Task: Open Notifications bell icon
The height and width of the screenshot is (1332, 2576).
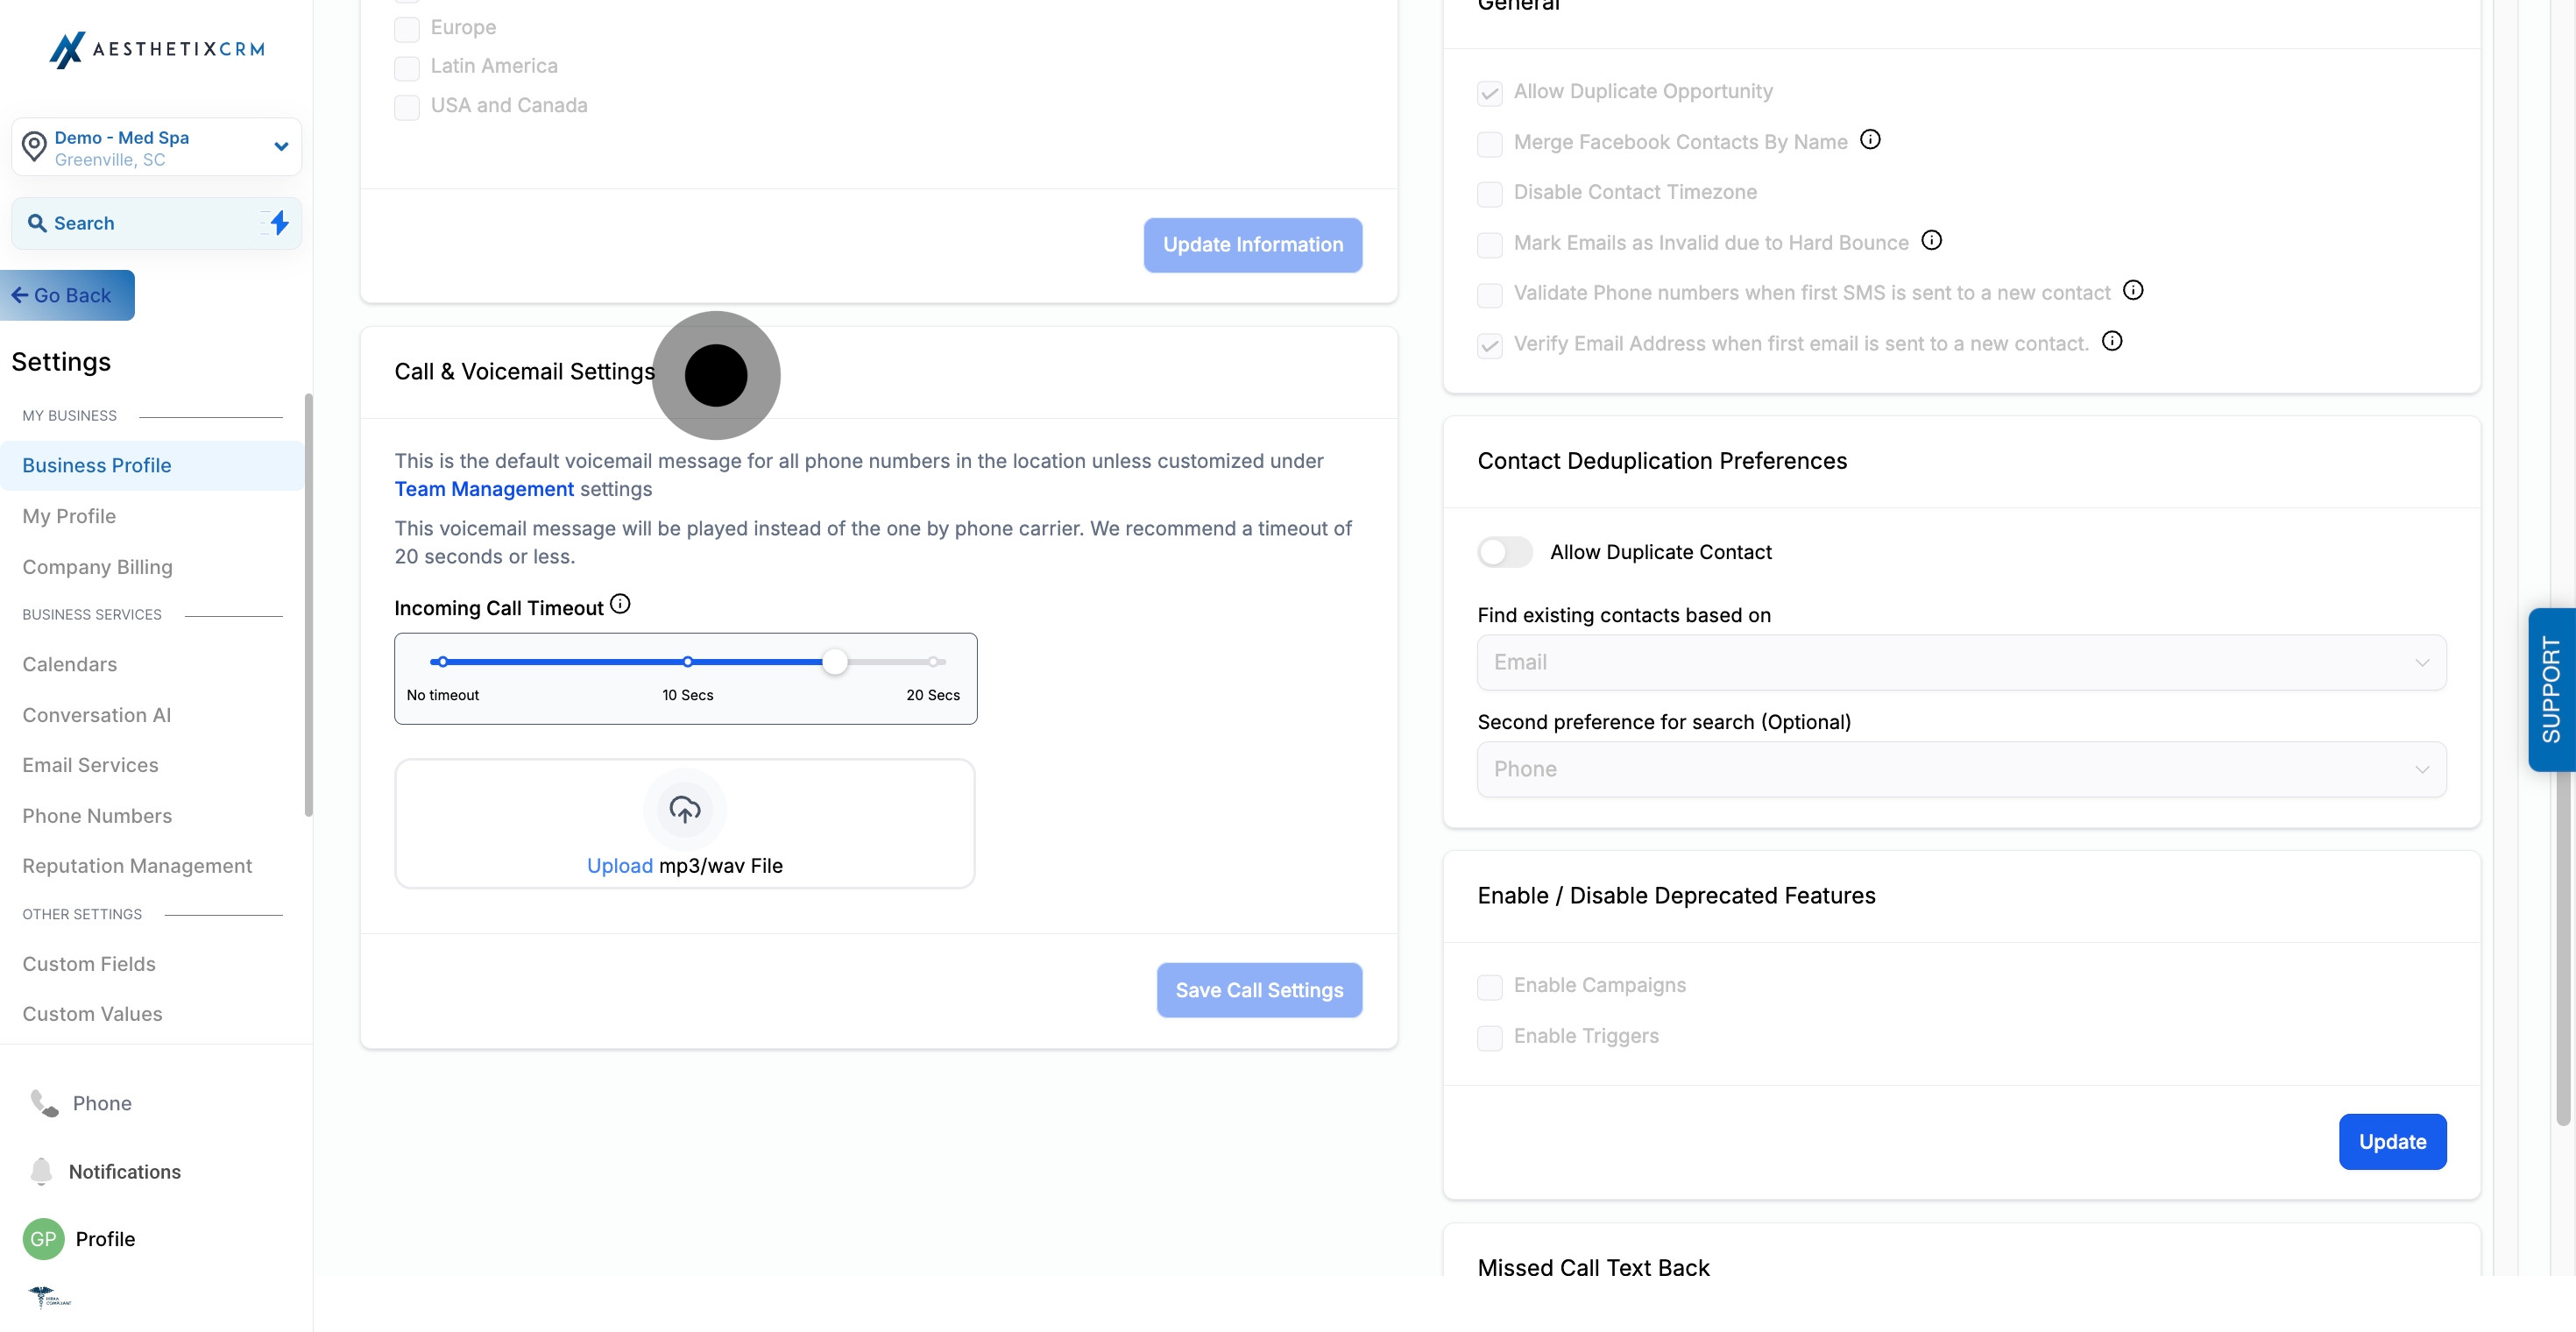Action: [41, 1171]
